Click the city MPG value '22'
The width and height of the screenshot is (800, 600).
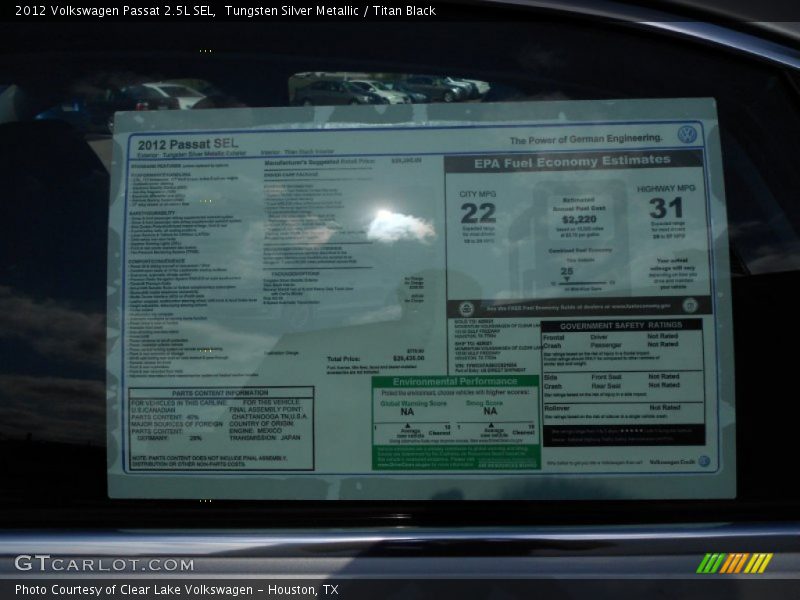478,213
